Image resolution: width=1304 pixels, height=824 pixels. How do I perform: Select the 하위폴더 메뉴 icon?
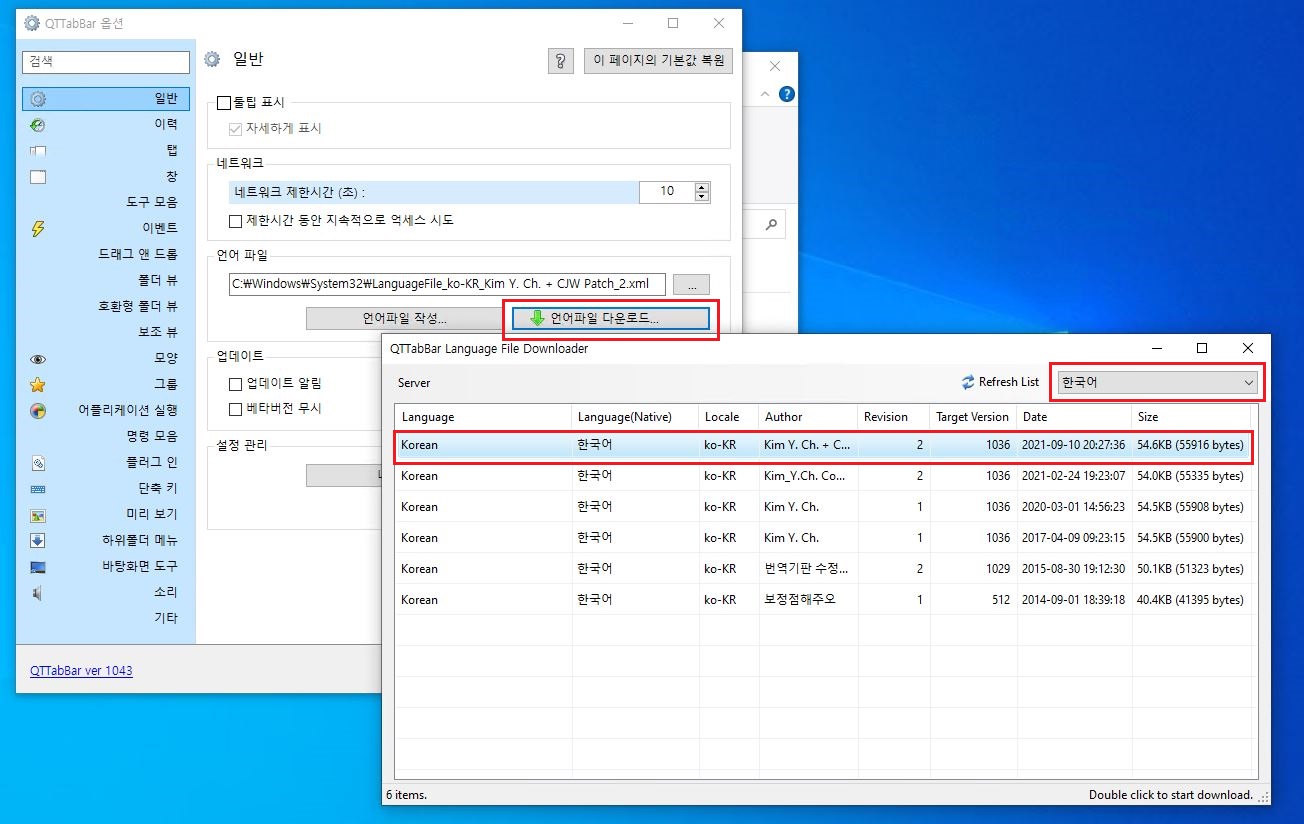click(38, 541)
